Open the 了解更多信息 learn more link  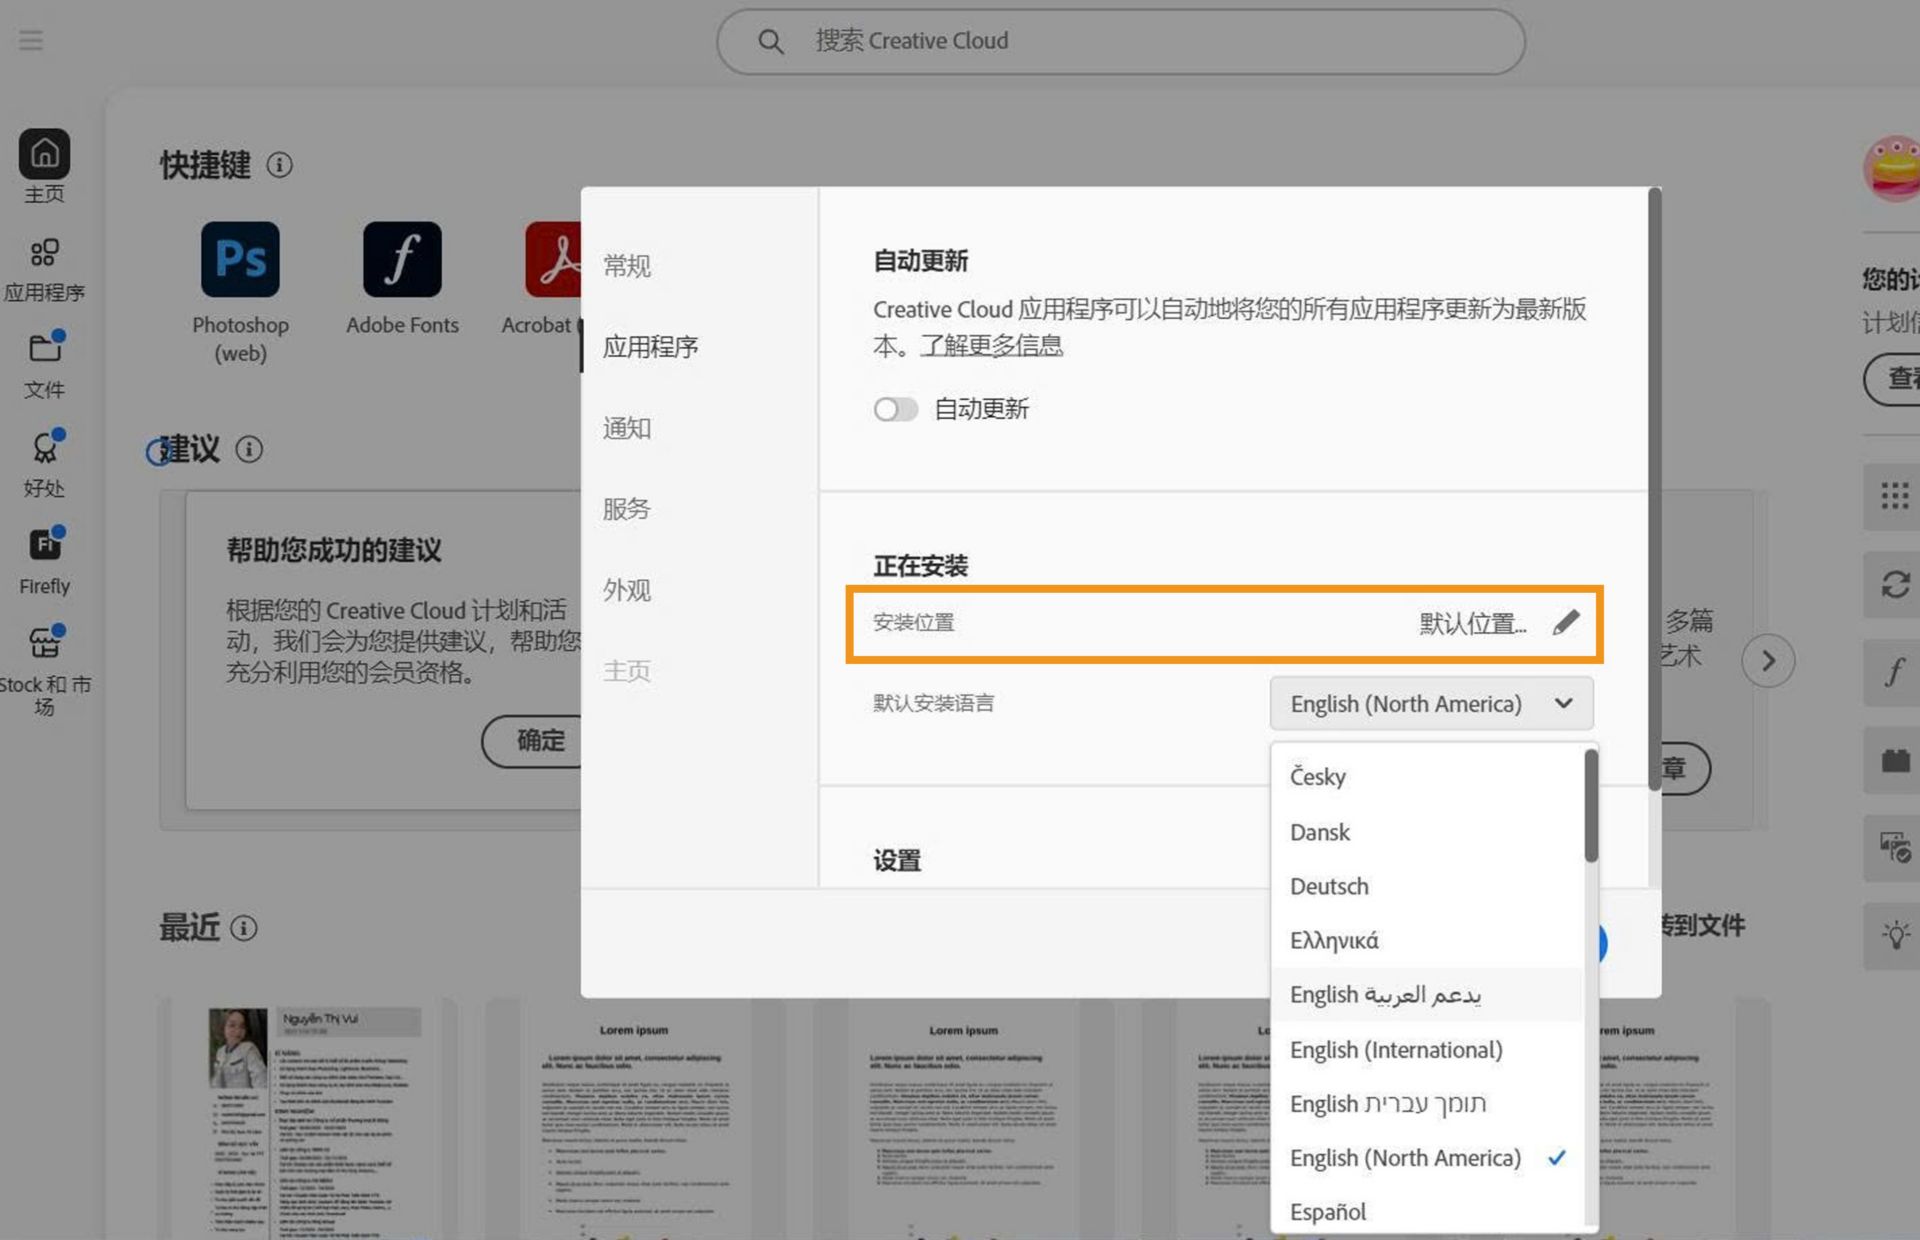tap(991, 345)
